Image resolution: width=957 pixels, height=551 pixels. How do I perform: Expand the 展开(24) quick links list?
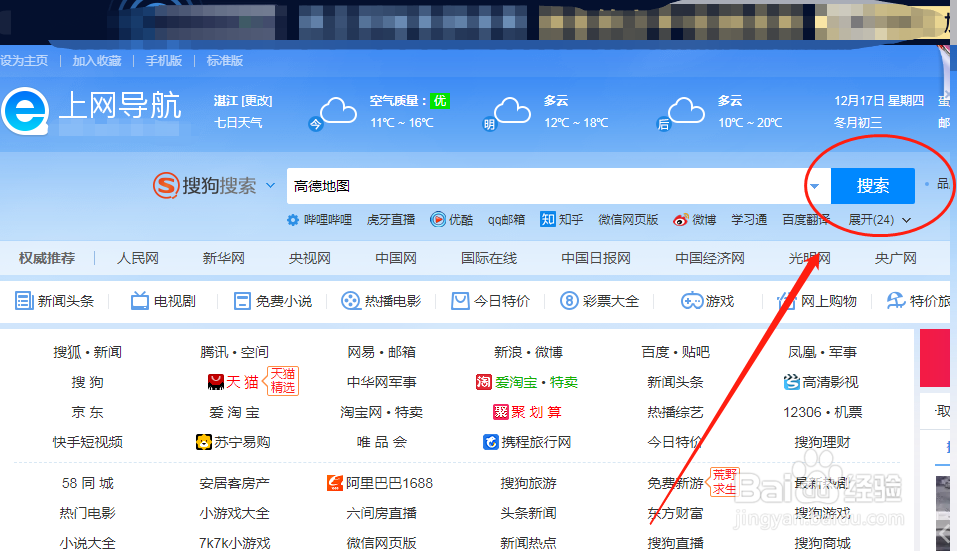click(x=879, y=220)
